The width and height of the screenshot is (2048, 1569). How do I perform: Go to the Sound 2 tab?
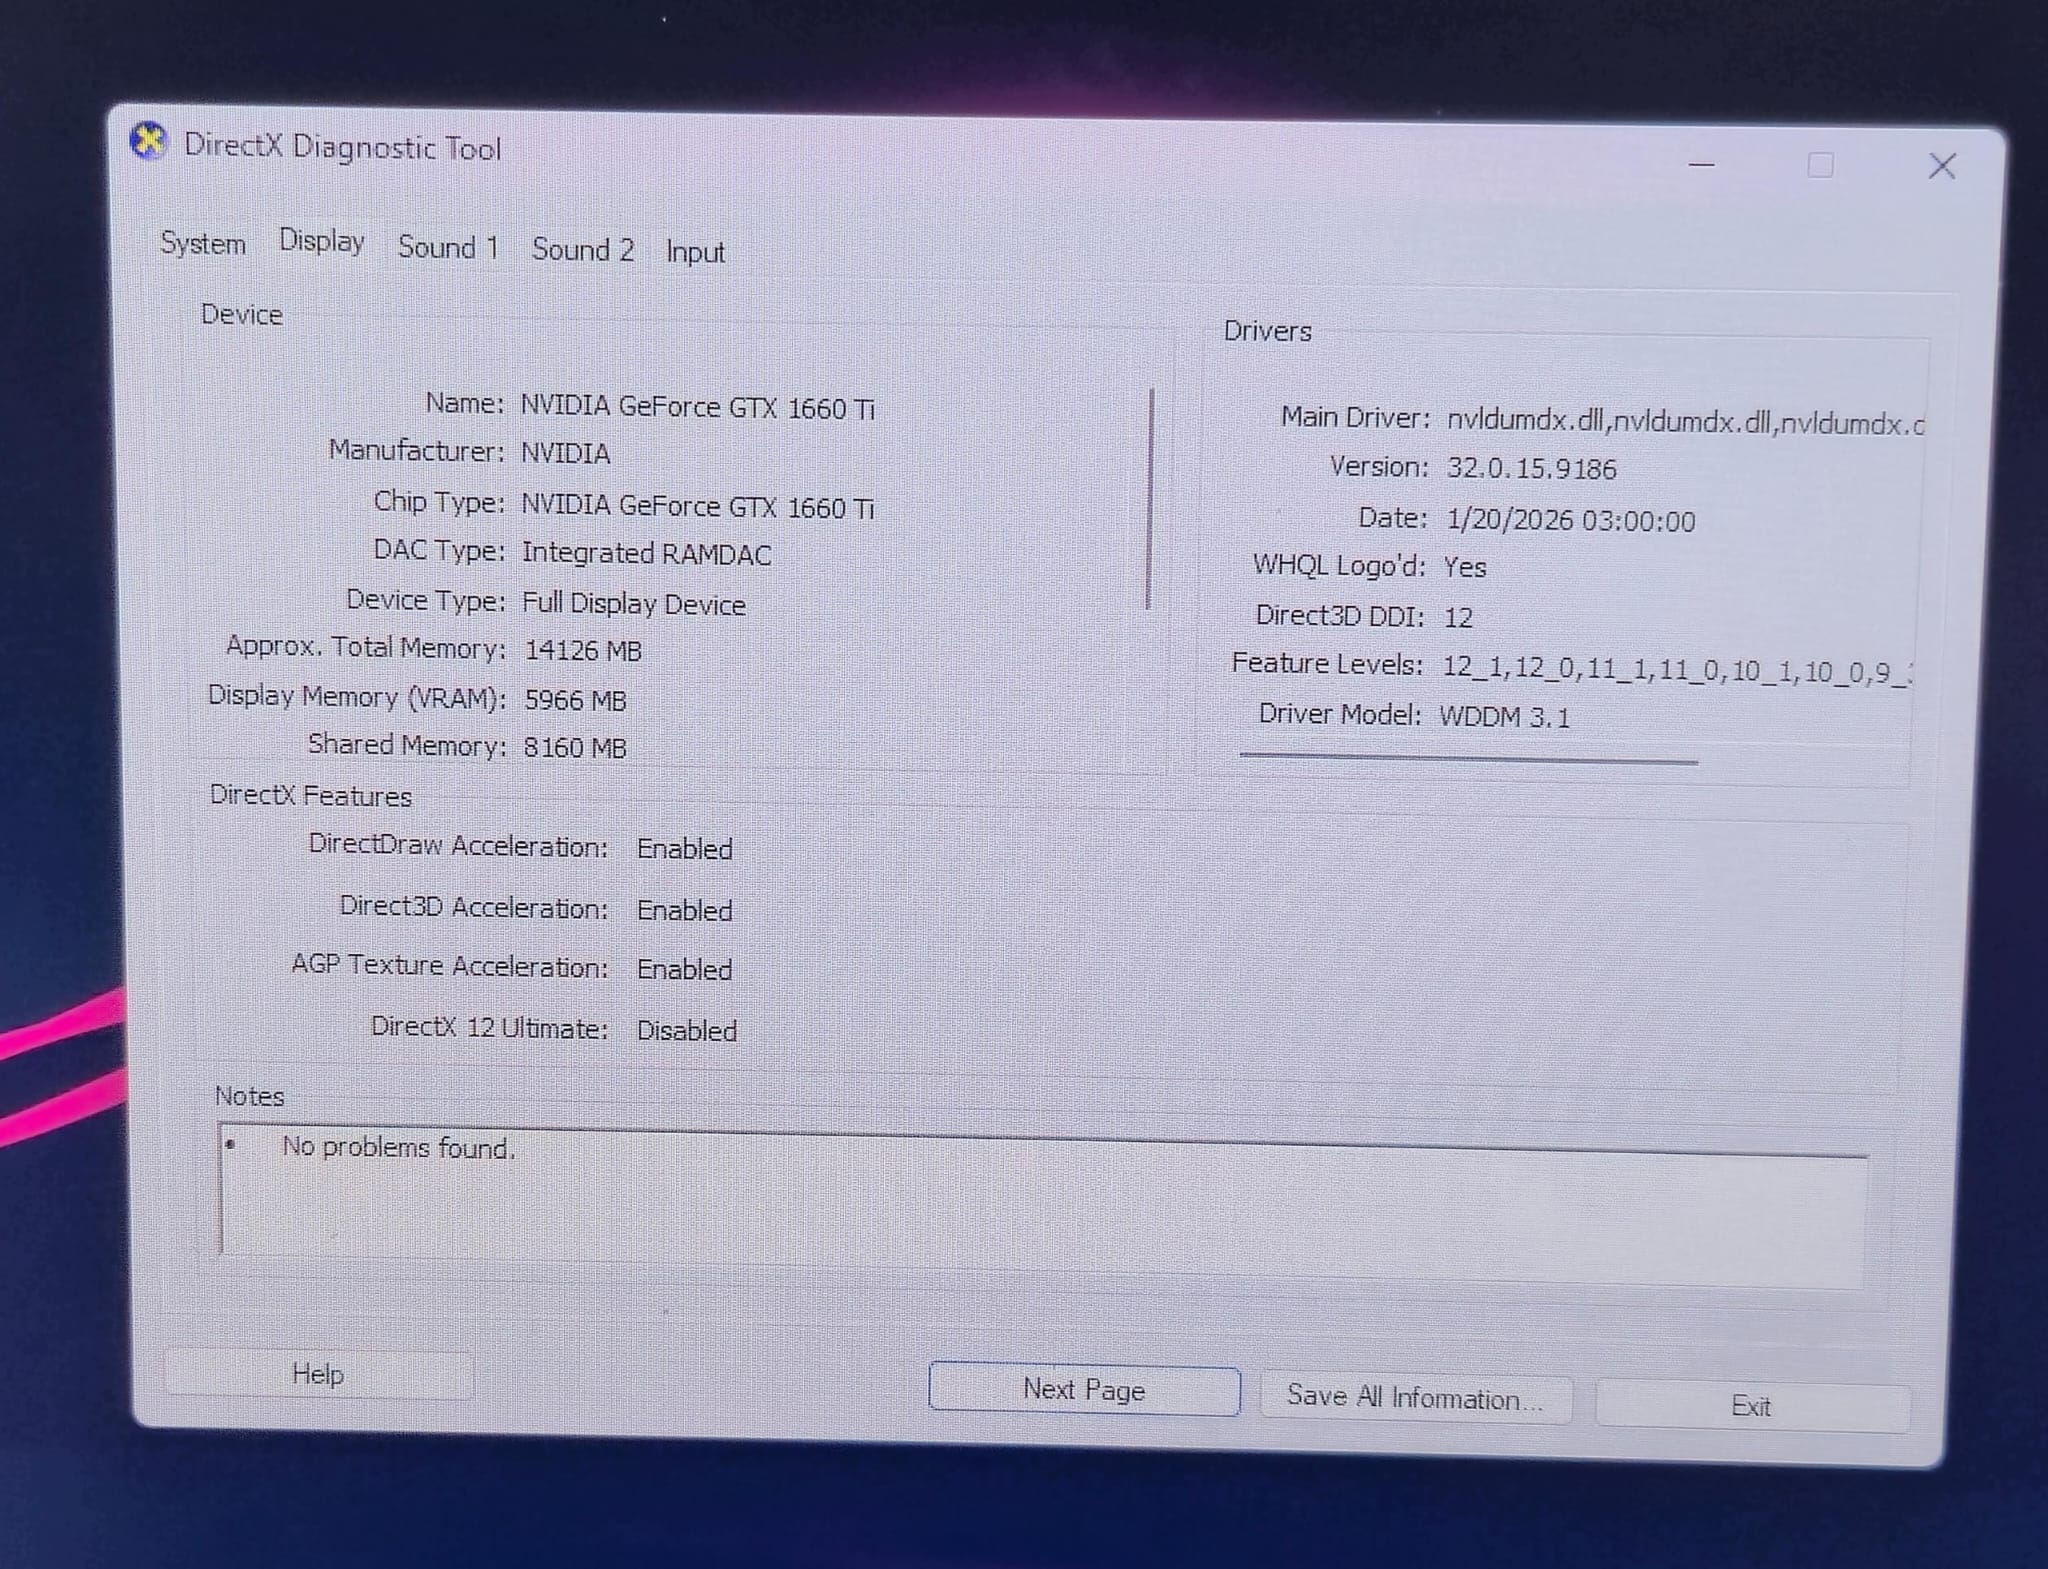point(582,249)
